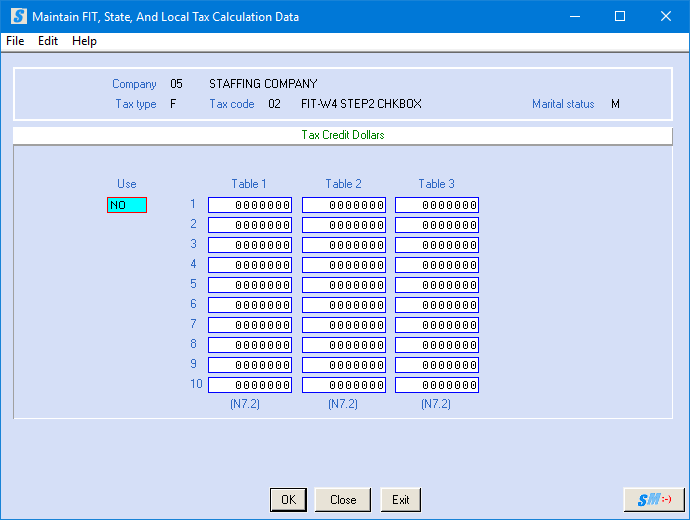This screenshot has width=690, height=520.
Task: Minimize the Maintain FIT window
Action: (x=573, y=17)
